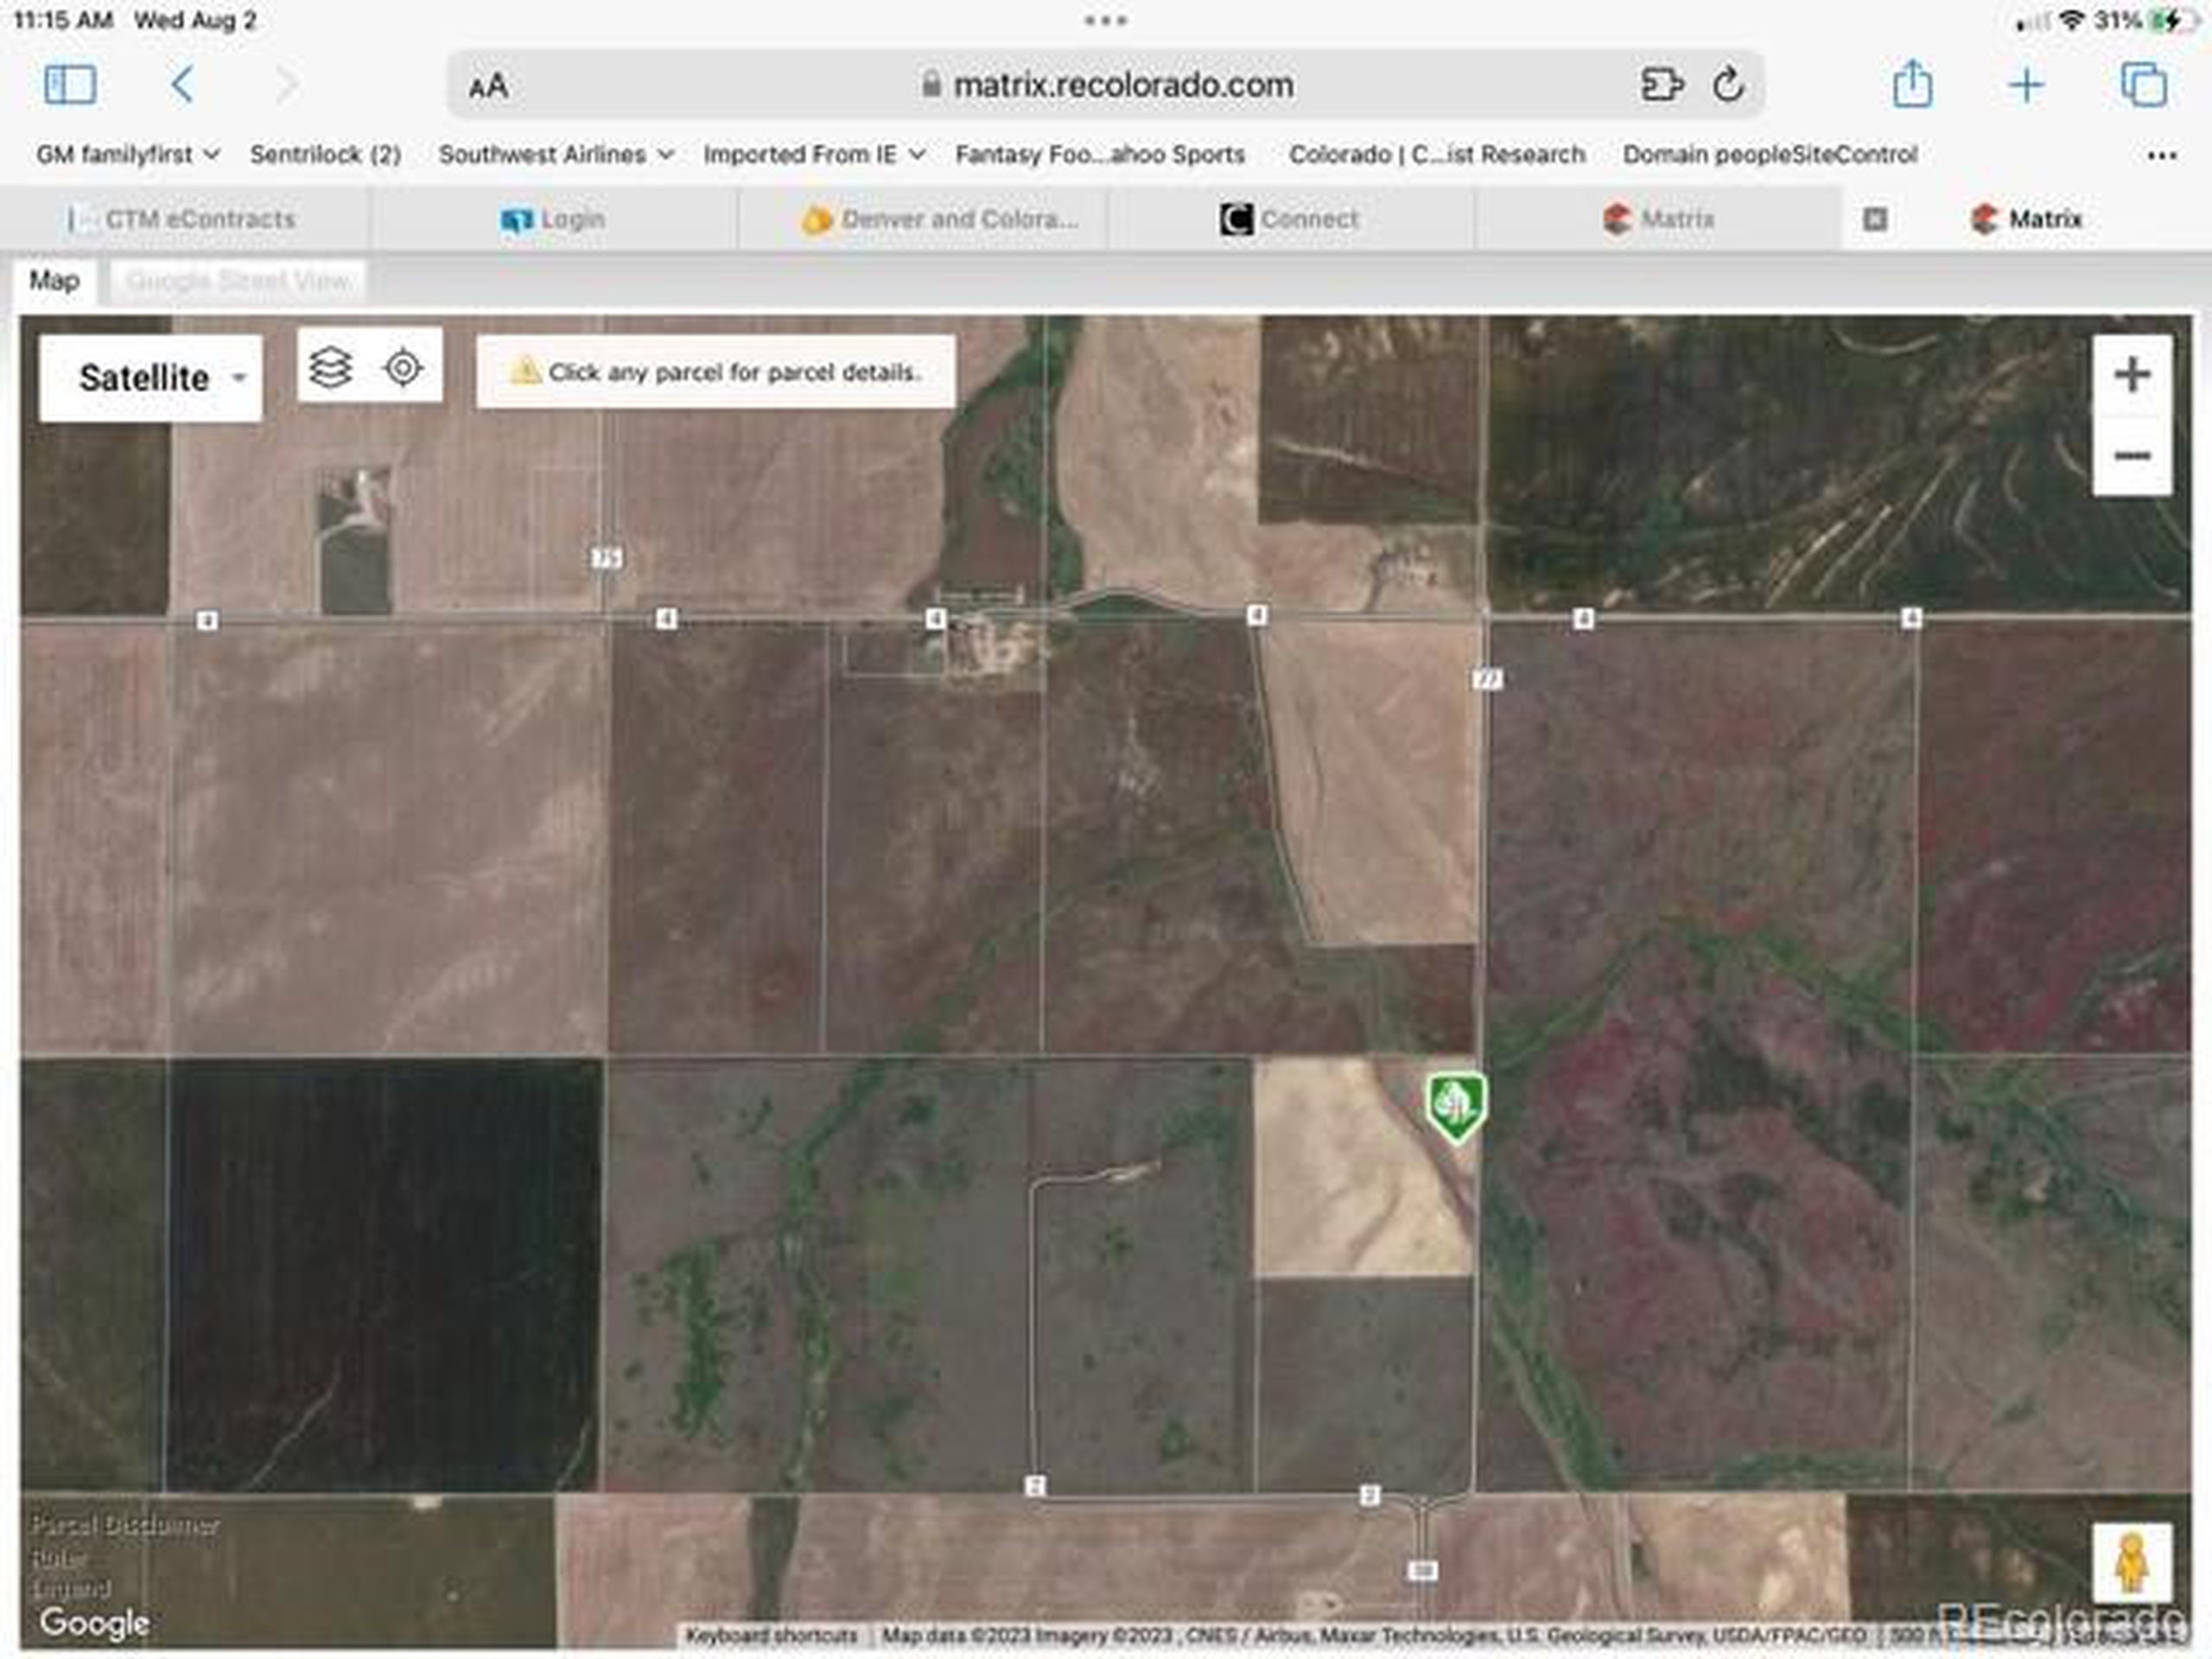Image resolution: width=2212 pixels, height=1659 pixels.
Task: Open the Safari tab overview icon
Action: point(2144,85)
